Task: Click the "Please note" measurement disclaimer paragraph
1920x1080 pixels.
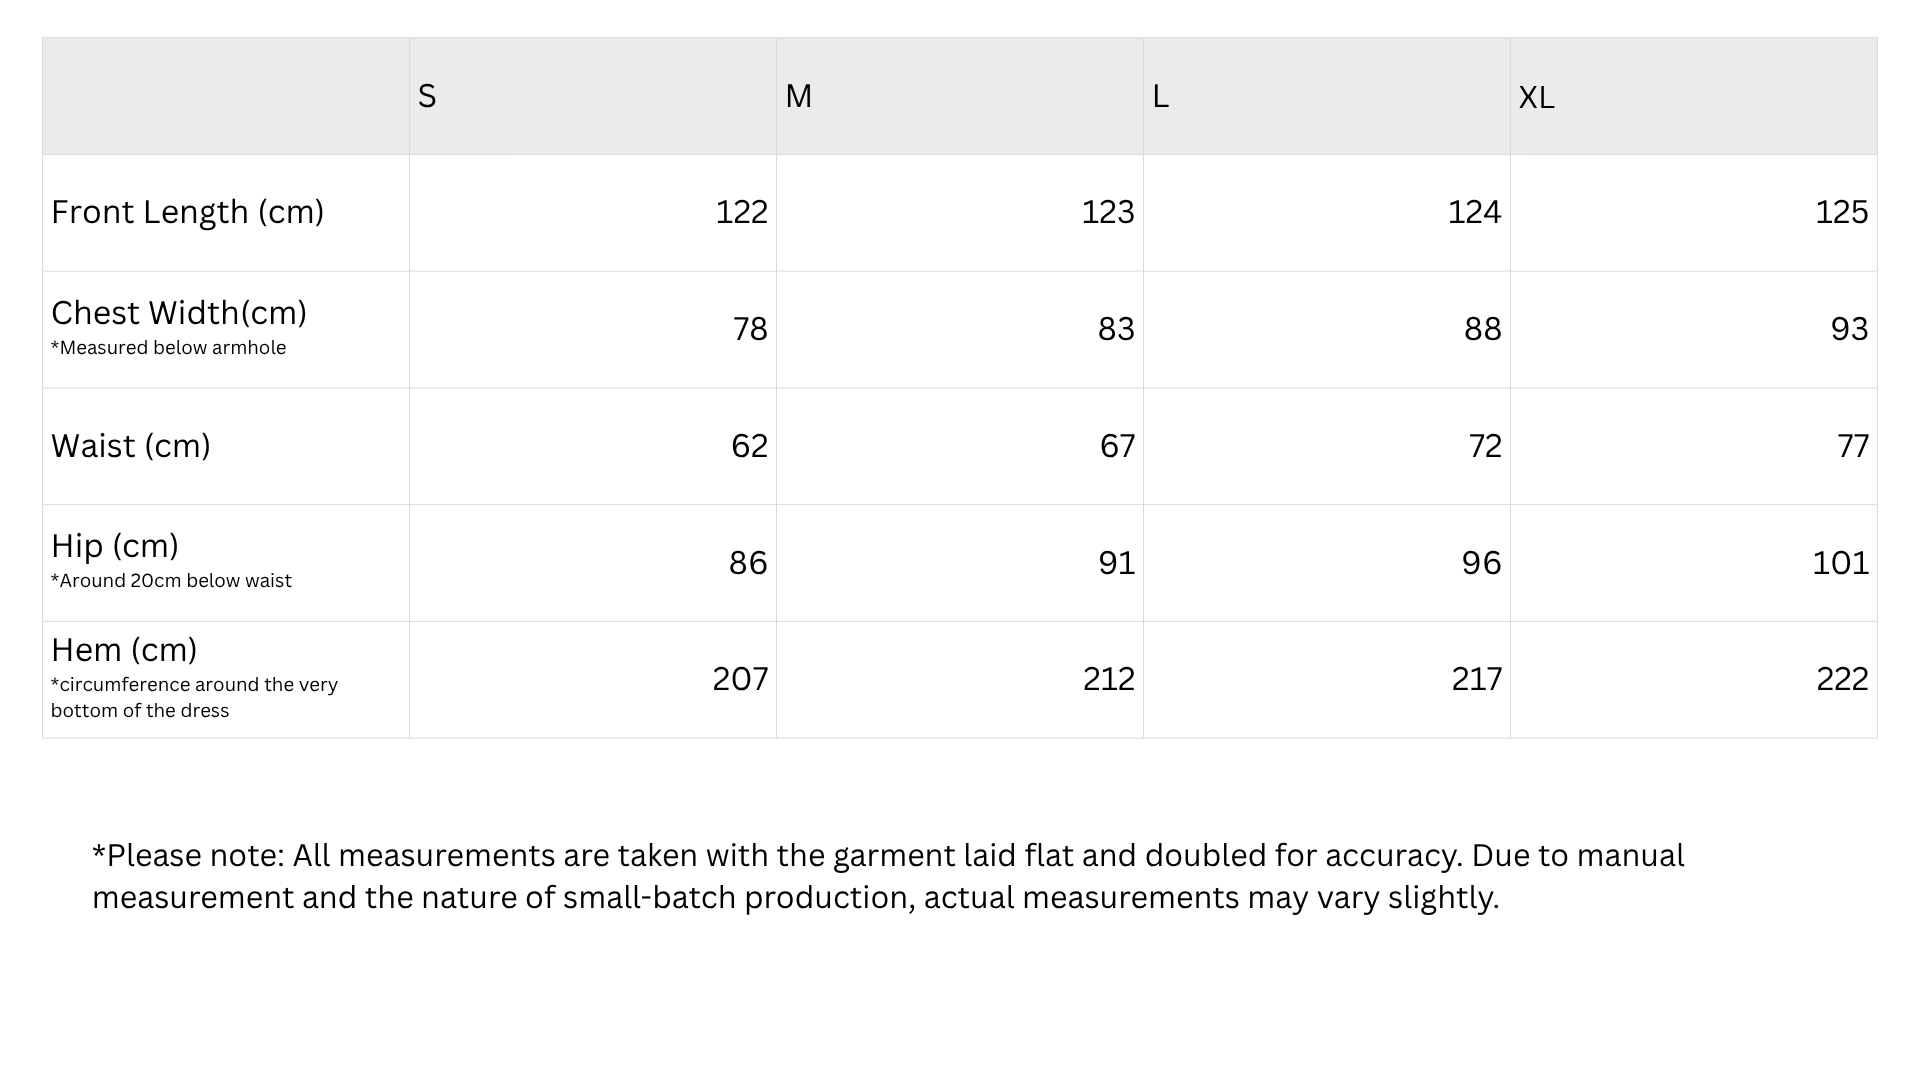Action: point(888,876)
